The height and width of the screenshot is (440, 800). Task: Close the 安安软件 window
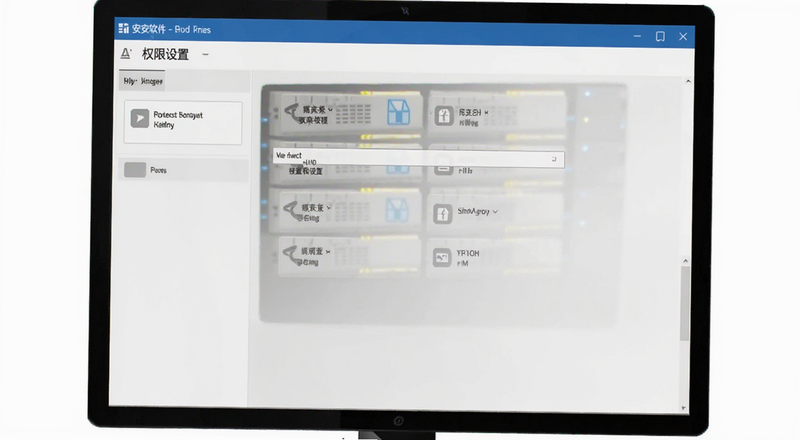[x=683, y=36]
